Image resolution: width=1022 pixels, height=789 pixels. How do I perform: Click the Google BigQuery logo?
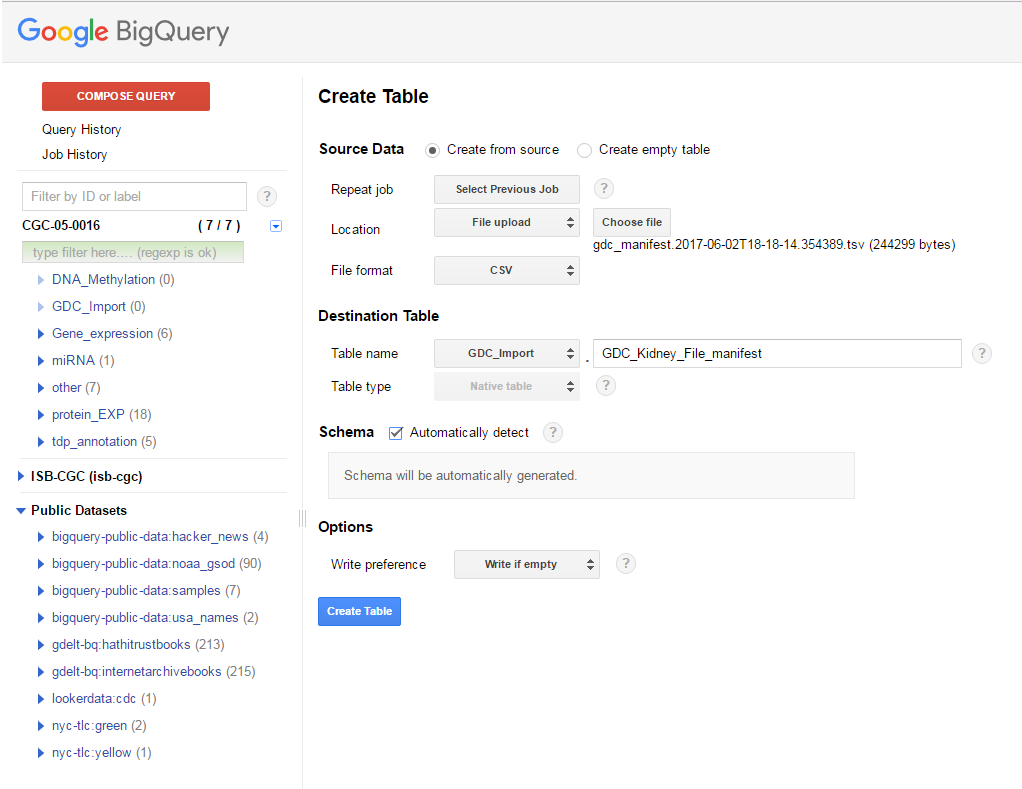pyautogui.click(x=123, y=32)
